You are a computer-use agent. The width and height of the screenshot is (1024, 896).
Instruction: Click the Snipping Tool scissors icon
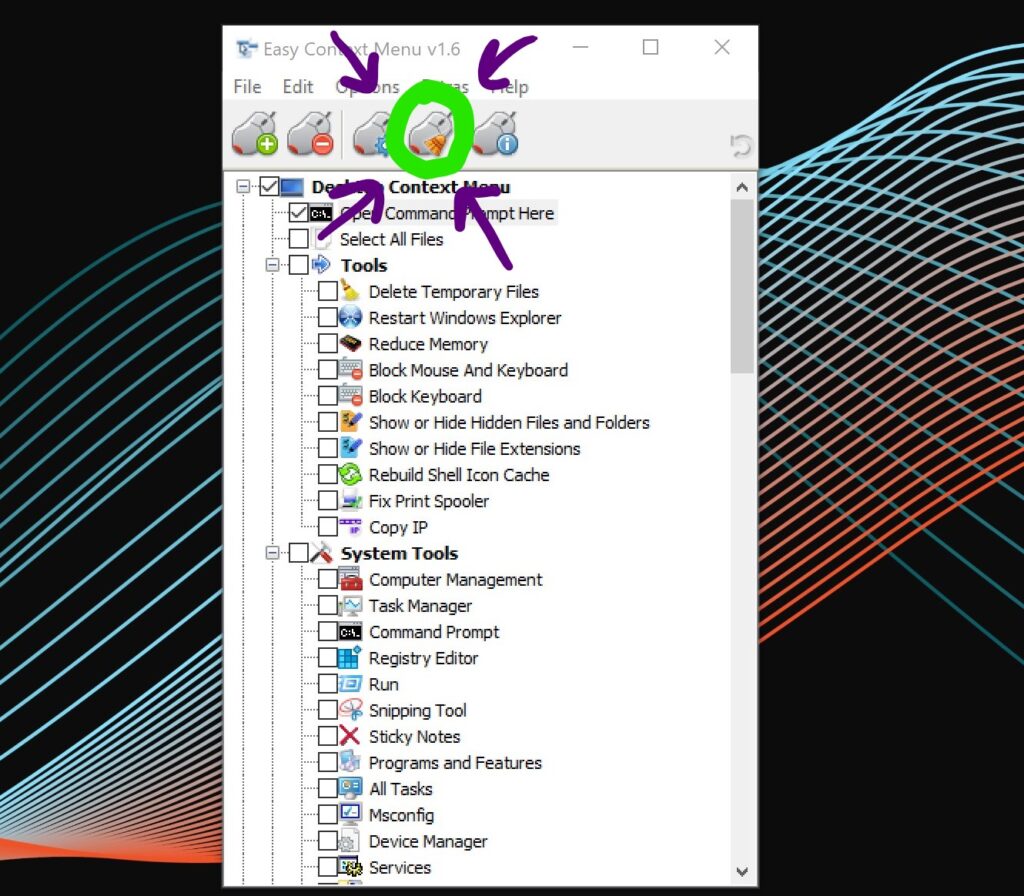point(351,710)
